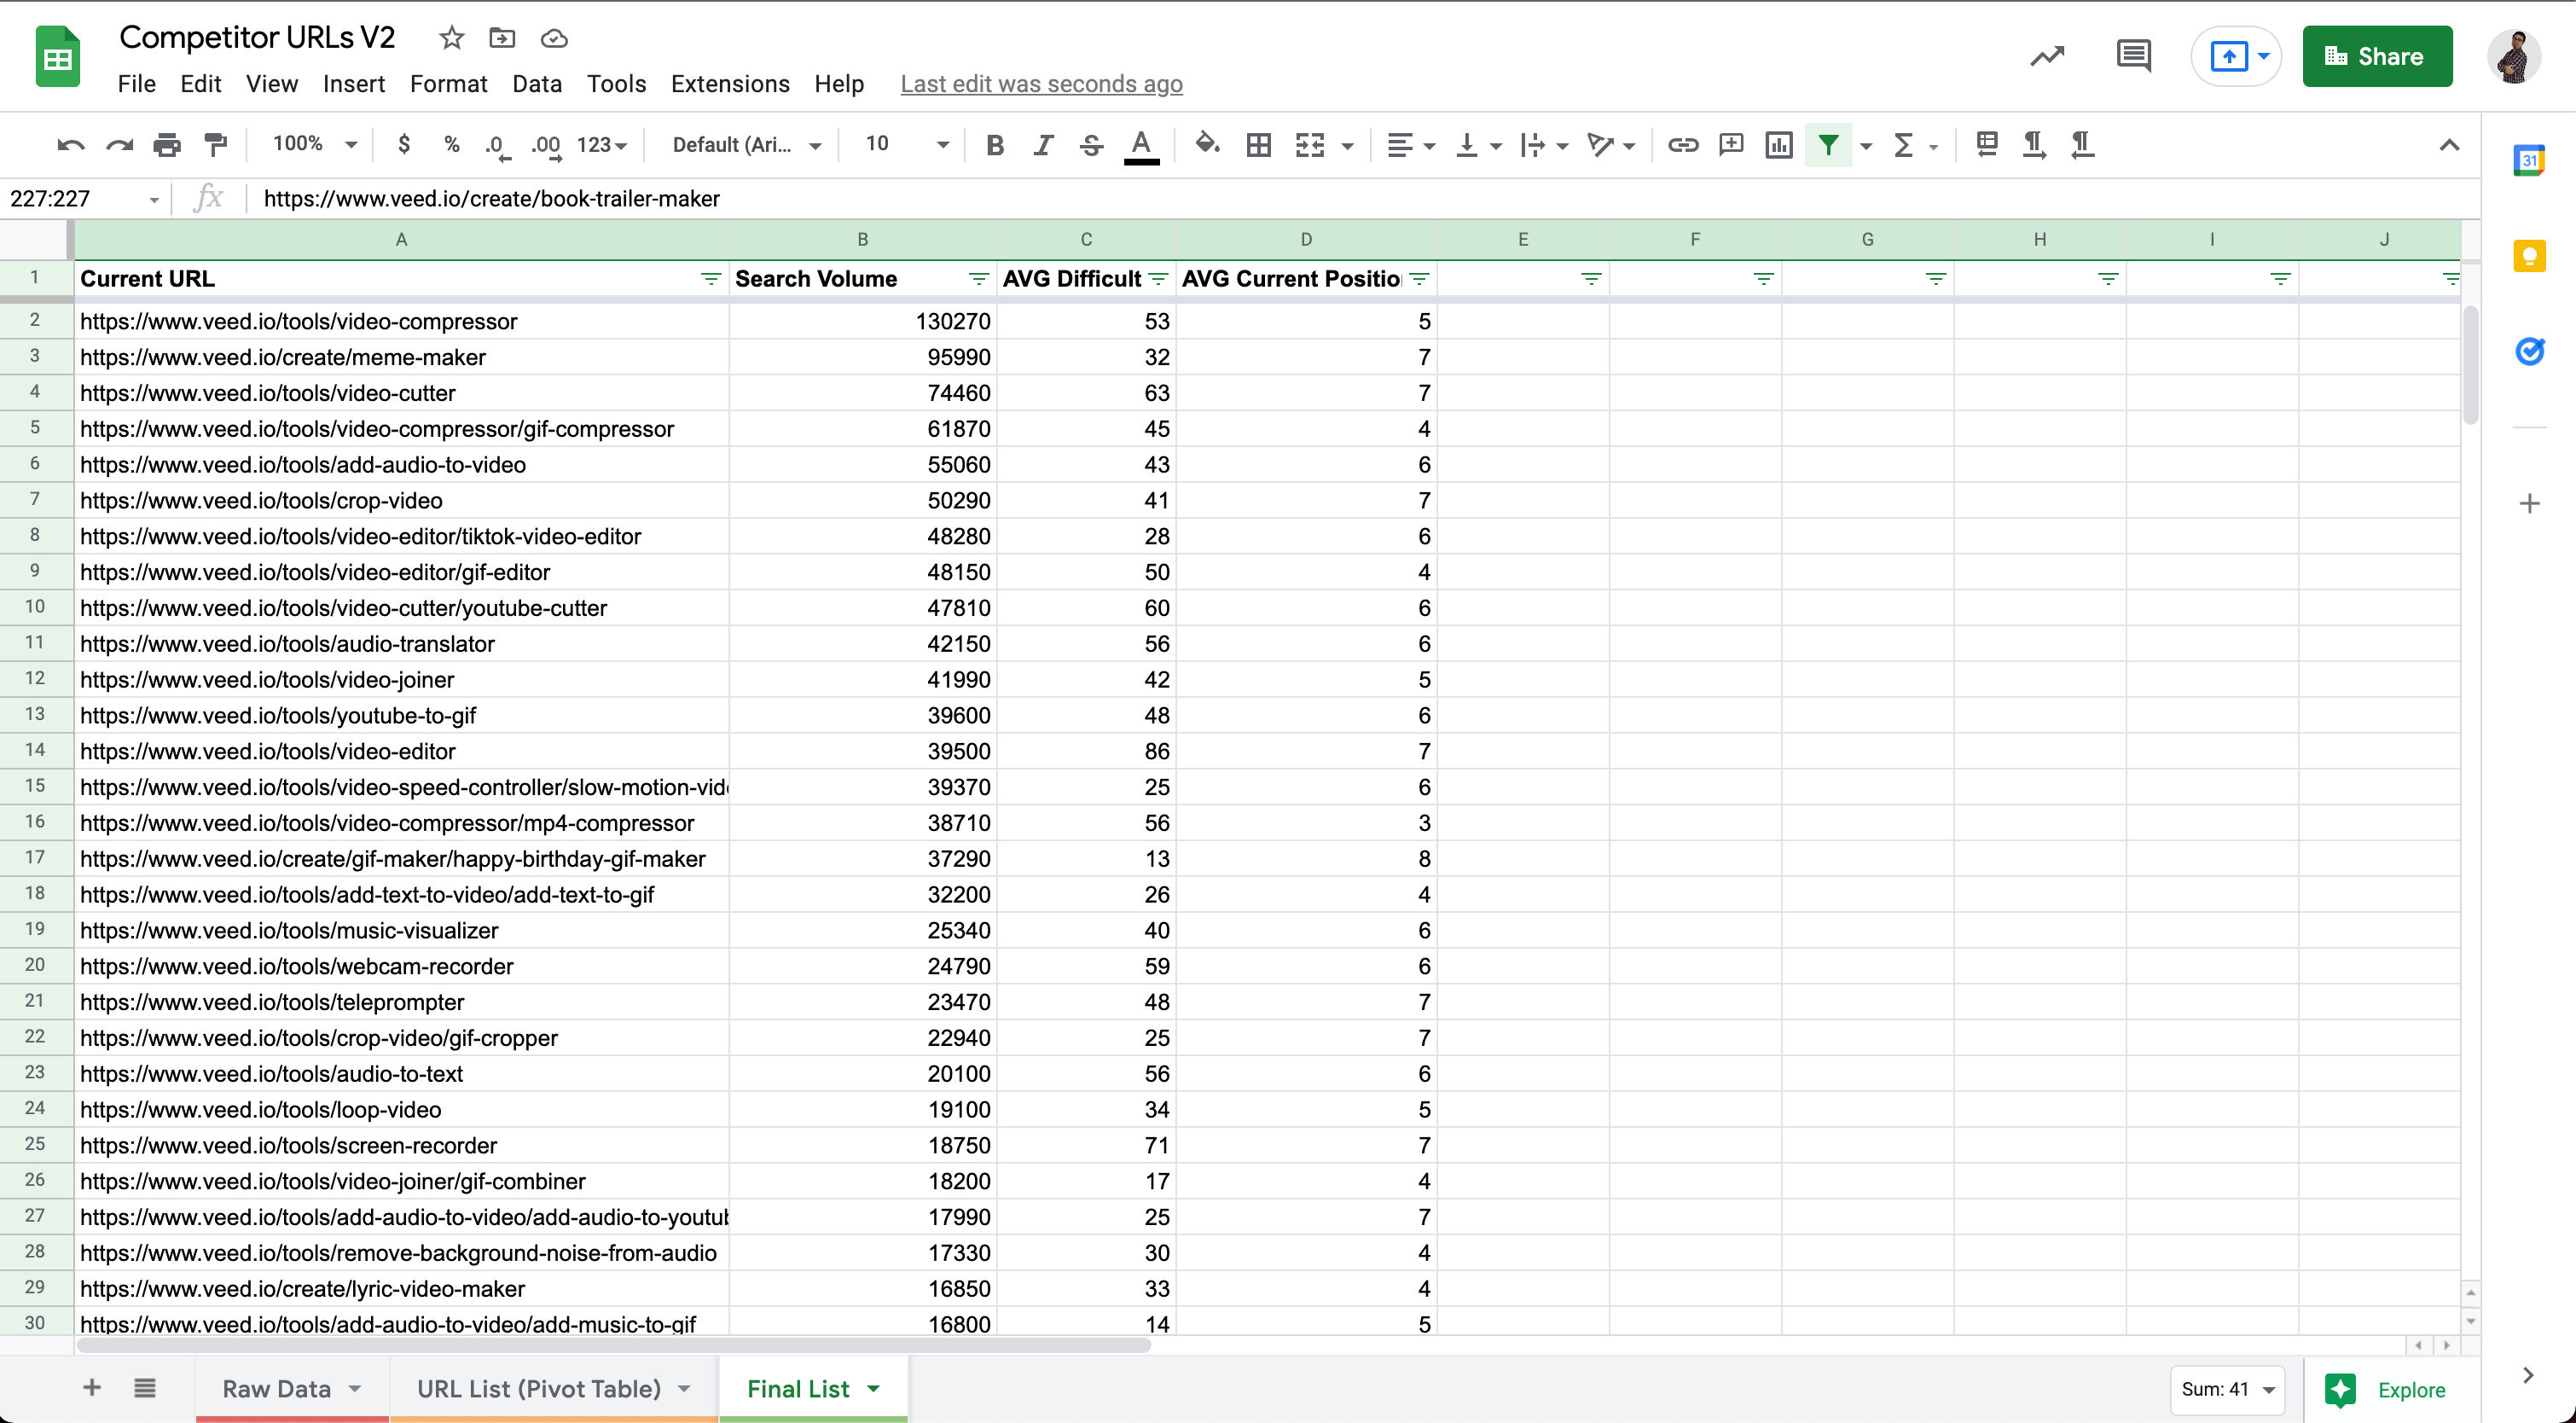Toggle the filter off

coord(1828,145)
